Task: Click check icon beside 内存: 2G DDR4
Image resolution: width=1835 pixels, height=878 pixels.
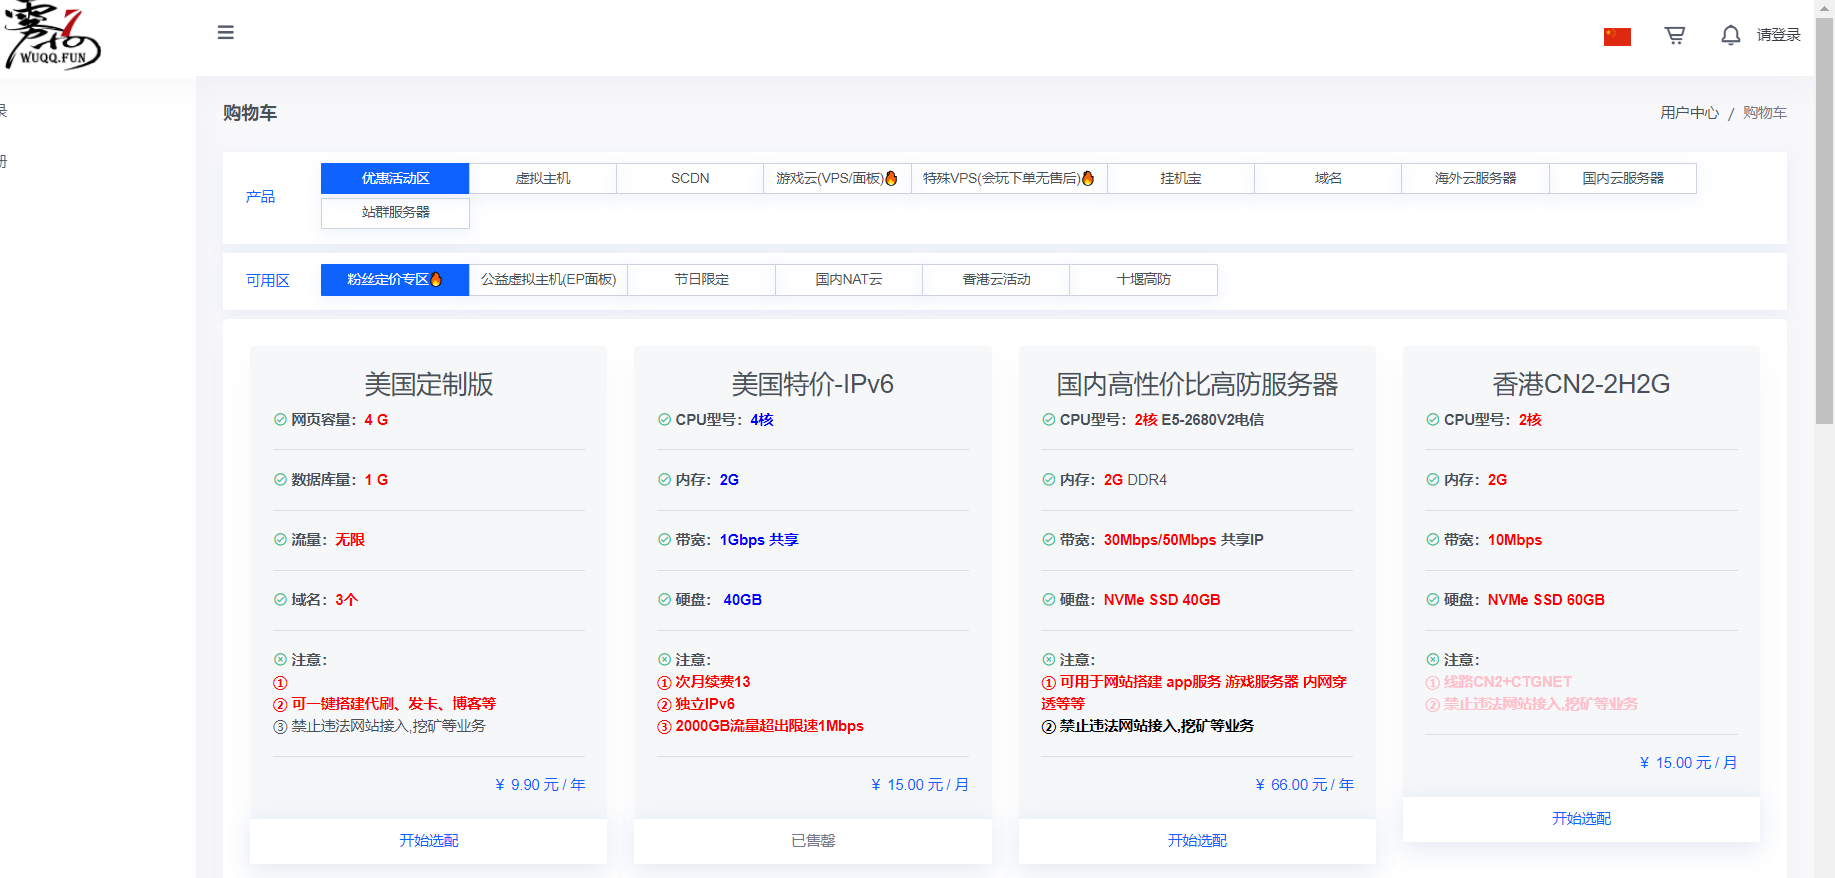Action: [1048, 480]
